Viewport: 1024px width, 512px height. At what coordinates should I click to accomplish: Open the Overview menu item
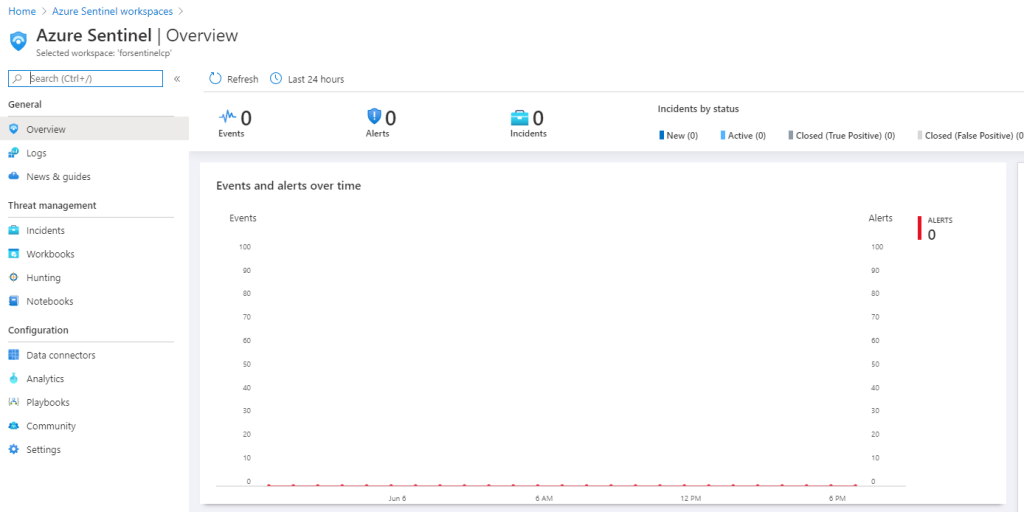click(x=94, y=129)
